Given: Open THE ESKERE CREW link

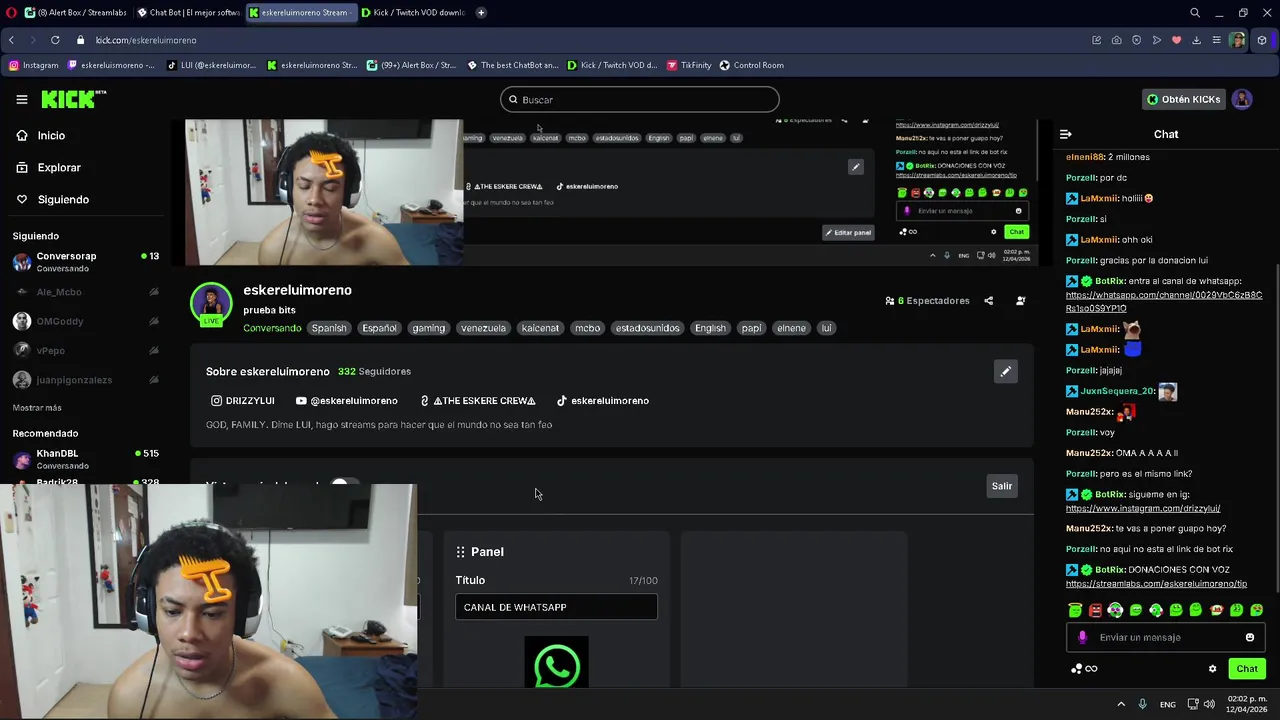Looking at the screenshot, I should pos(477,401).
